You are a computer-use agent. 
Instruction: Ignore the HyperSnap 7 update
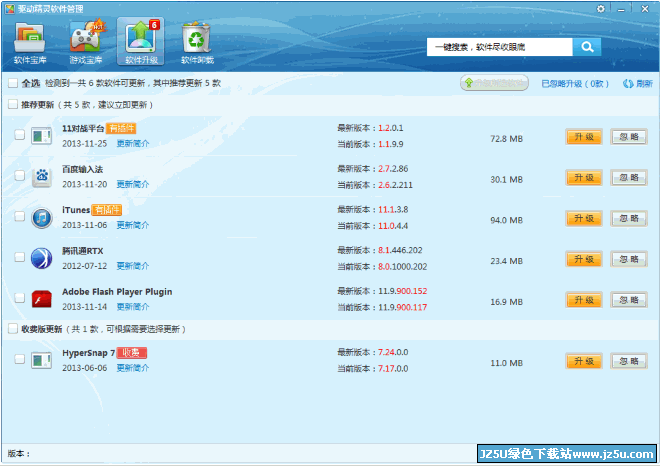pos(629,361)
